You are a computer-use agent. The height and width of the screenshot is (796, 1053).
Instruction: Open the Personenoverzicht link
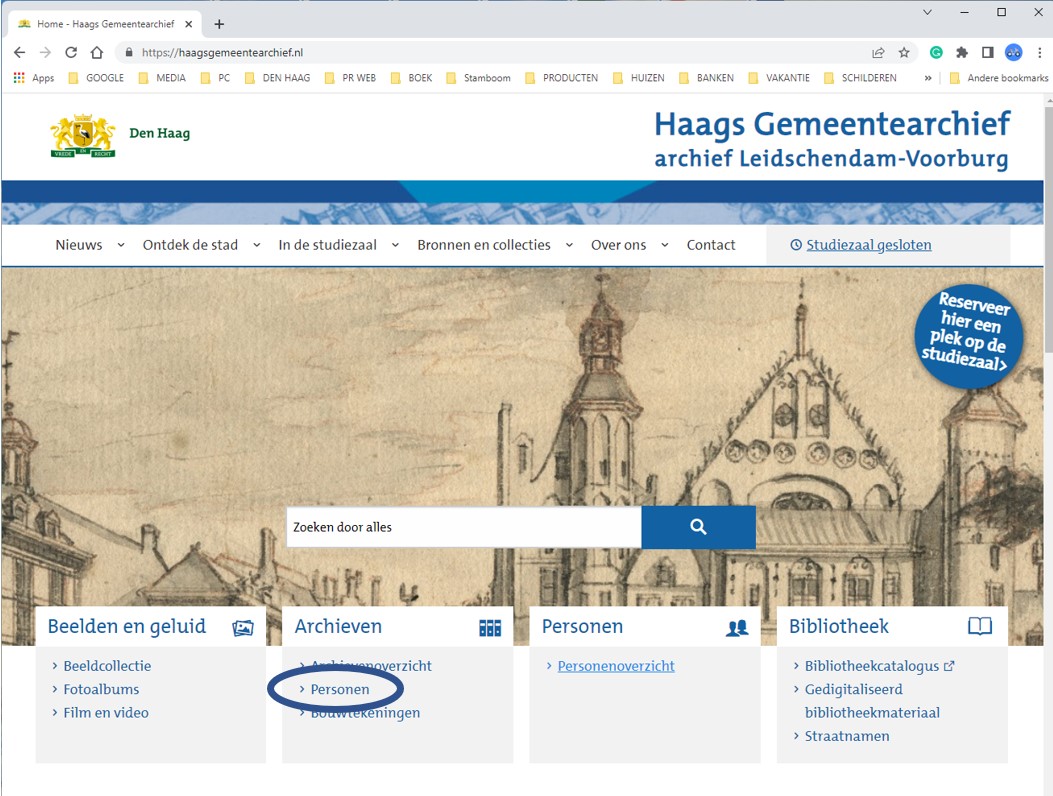tap(616, 666)
